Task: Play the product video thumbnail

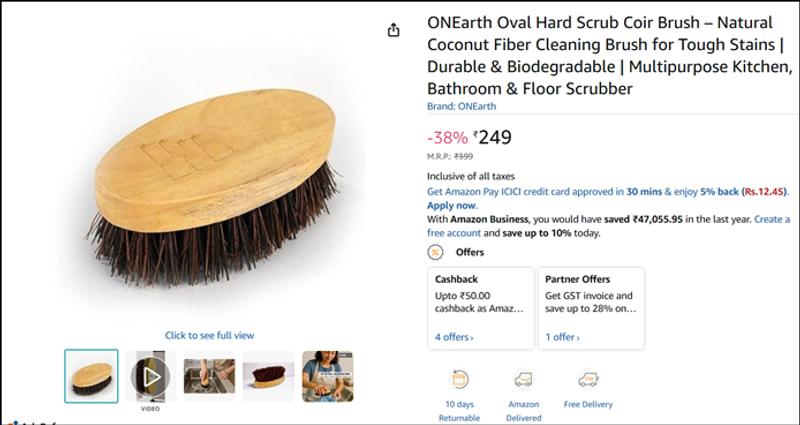Action: coord(150,376)
